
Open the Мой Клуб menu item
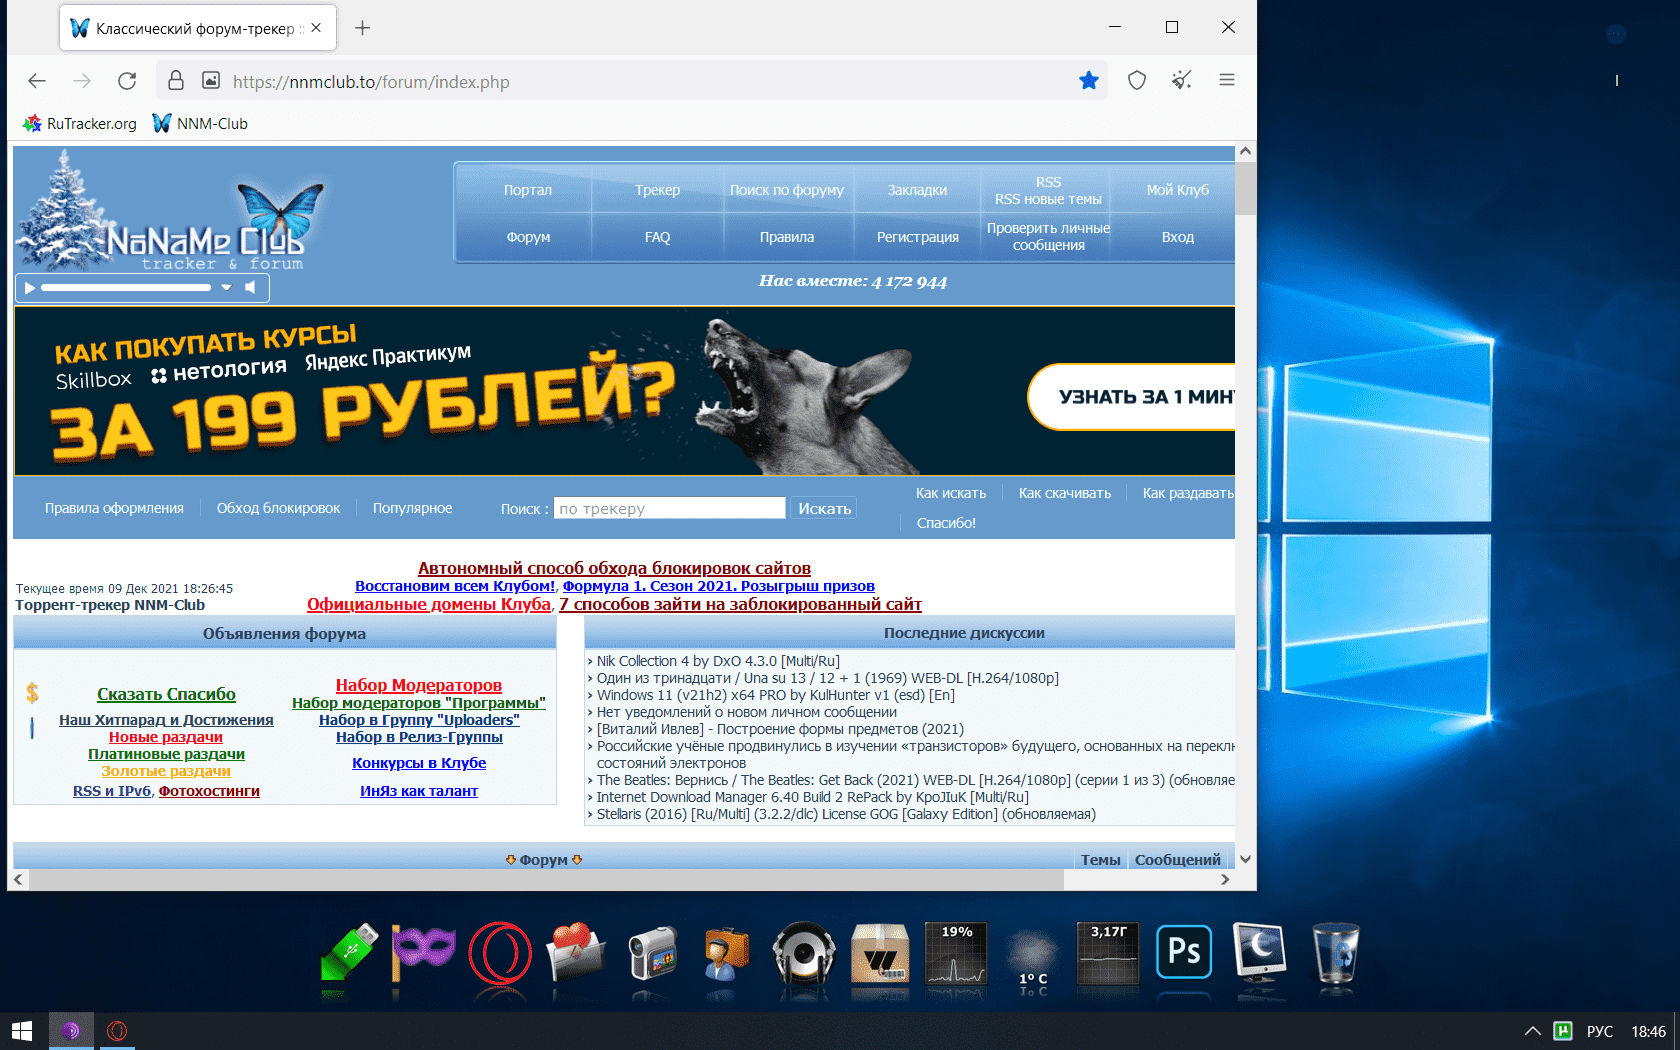point(1178,190)
